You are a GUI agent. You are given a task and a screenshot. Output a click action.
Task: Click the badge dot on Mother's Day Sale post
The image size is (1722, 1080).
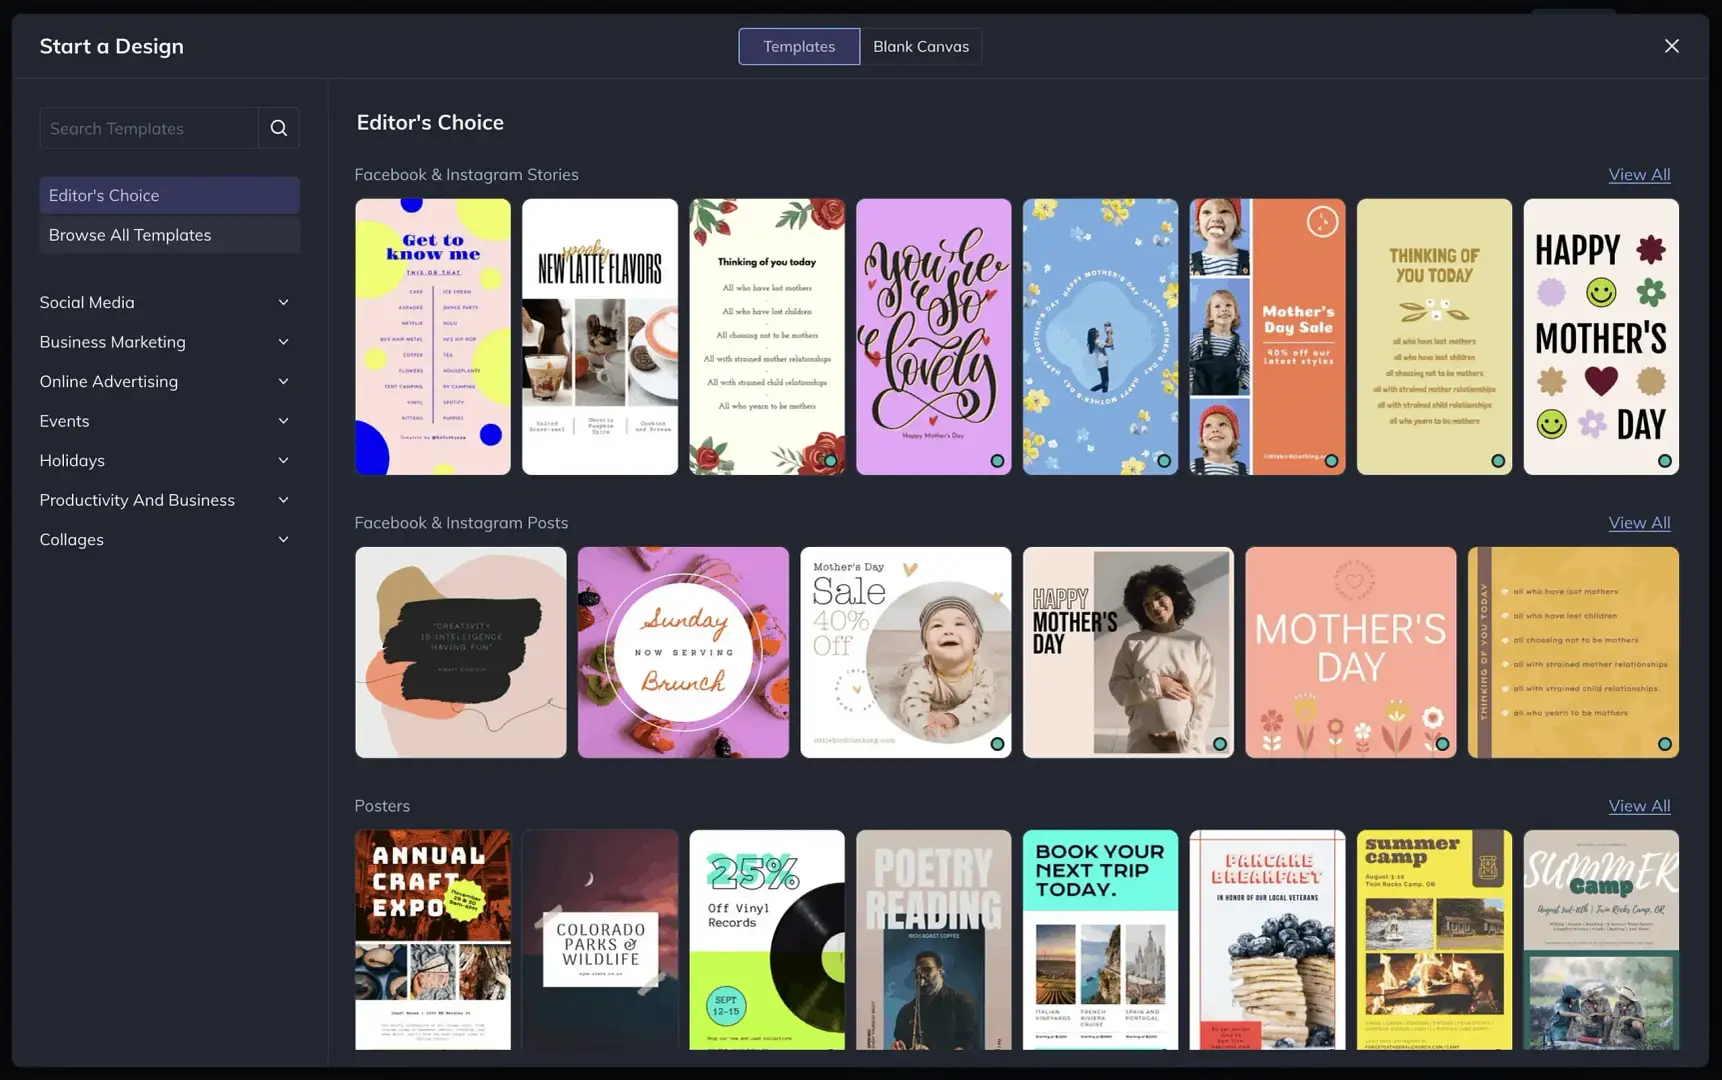[x=997, y=744]
